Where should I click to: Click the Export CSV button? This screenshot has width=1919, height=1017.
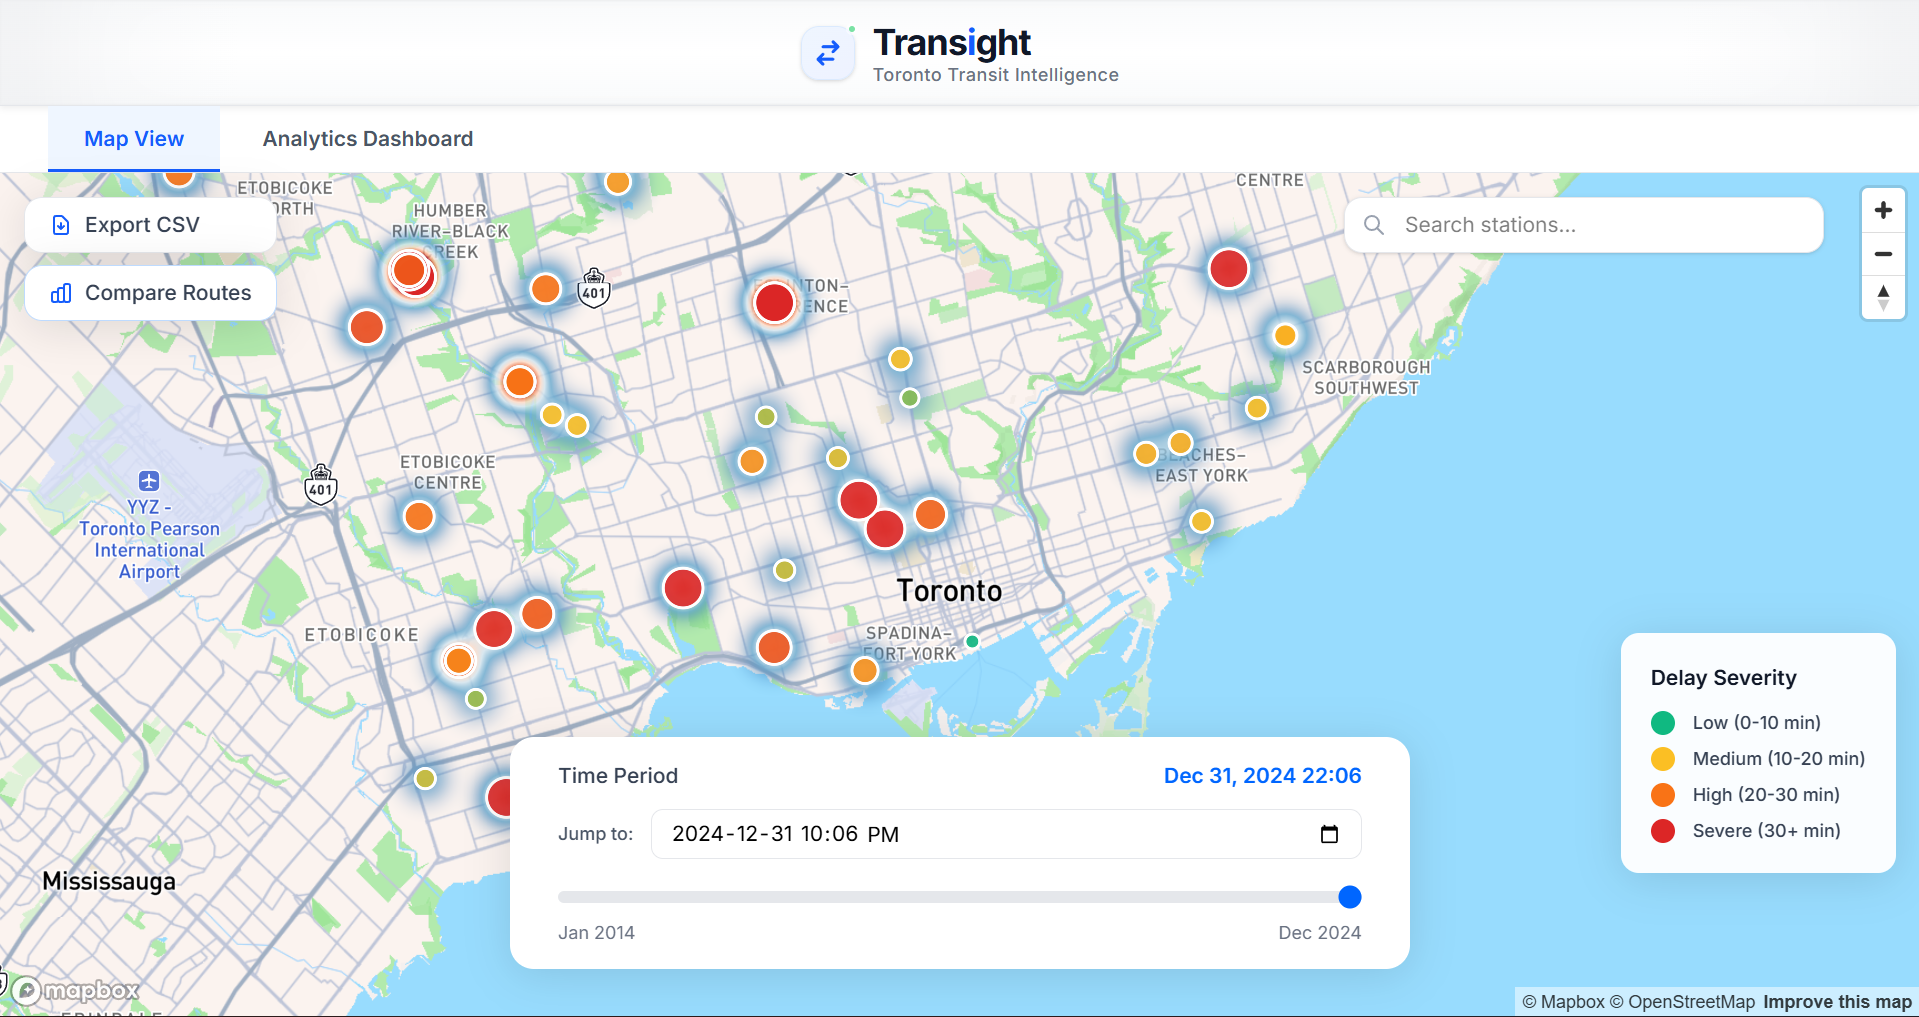[x=150, y=225]
